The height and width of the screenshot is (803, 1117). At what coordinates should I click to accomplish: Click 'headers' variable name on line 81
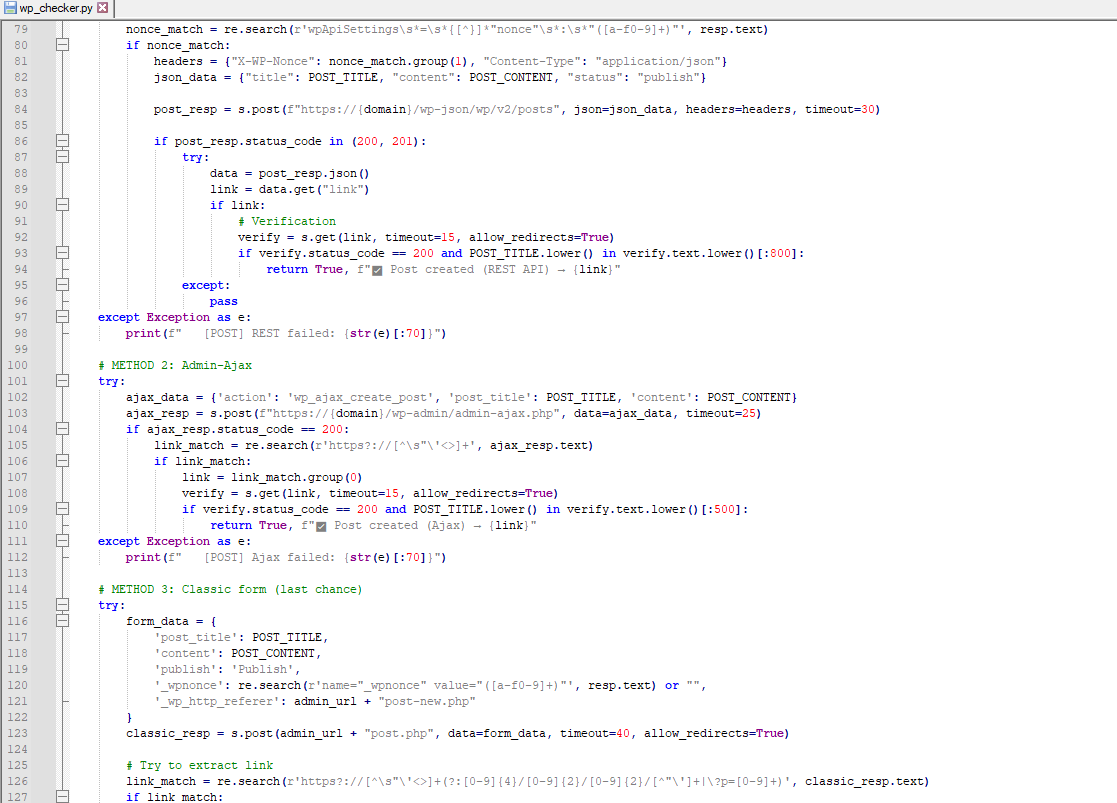[178, 61]
